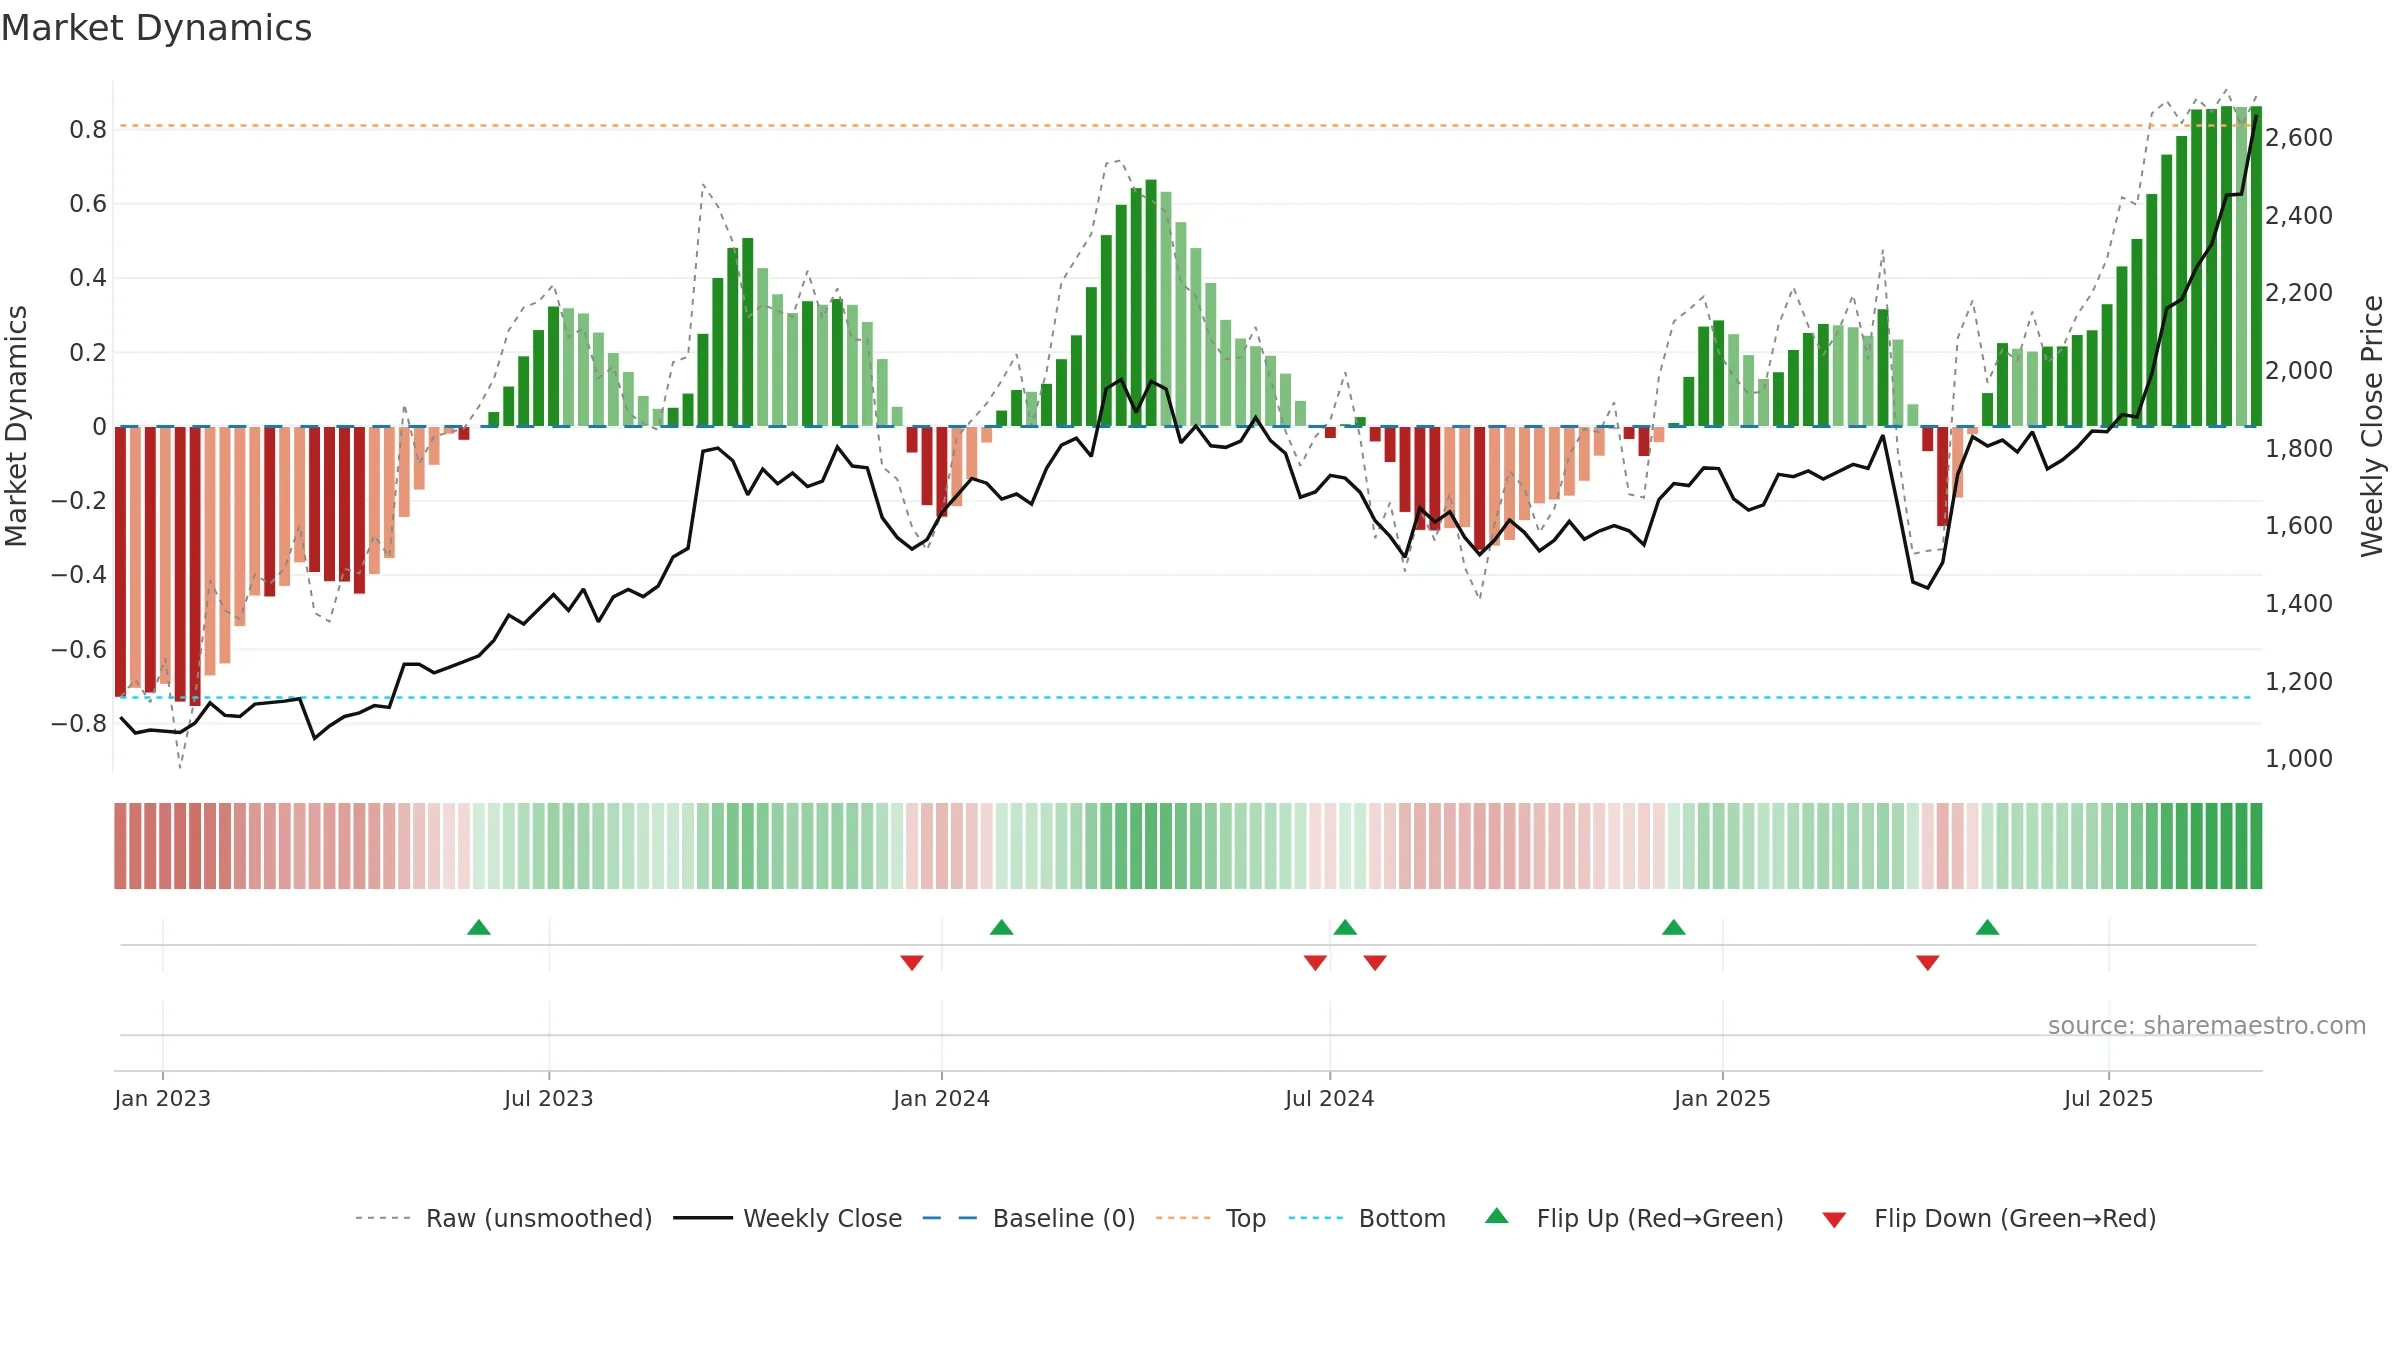Screen dimensions: 2400x1350
Task: Select the Flip Up triangle just before Jan 2025
Action: [1674, 927]
